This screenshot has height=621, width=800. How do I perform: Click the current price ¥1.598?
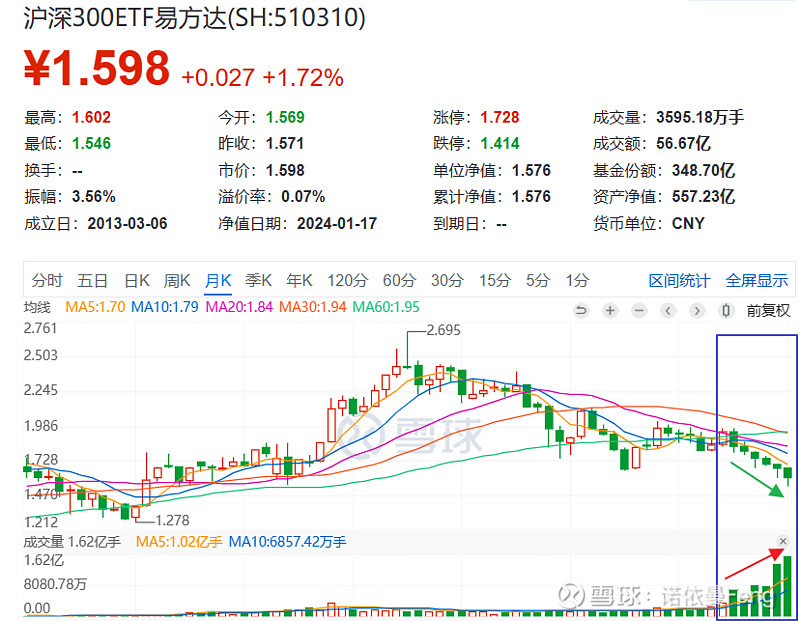(97, 68)
